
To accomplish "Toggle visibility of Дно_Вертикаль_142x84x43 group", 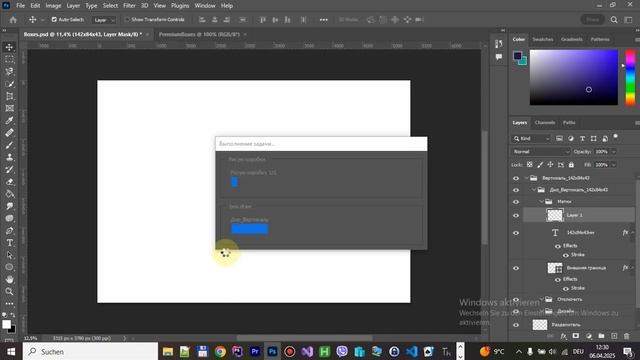I will click(516, 190).
